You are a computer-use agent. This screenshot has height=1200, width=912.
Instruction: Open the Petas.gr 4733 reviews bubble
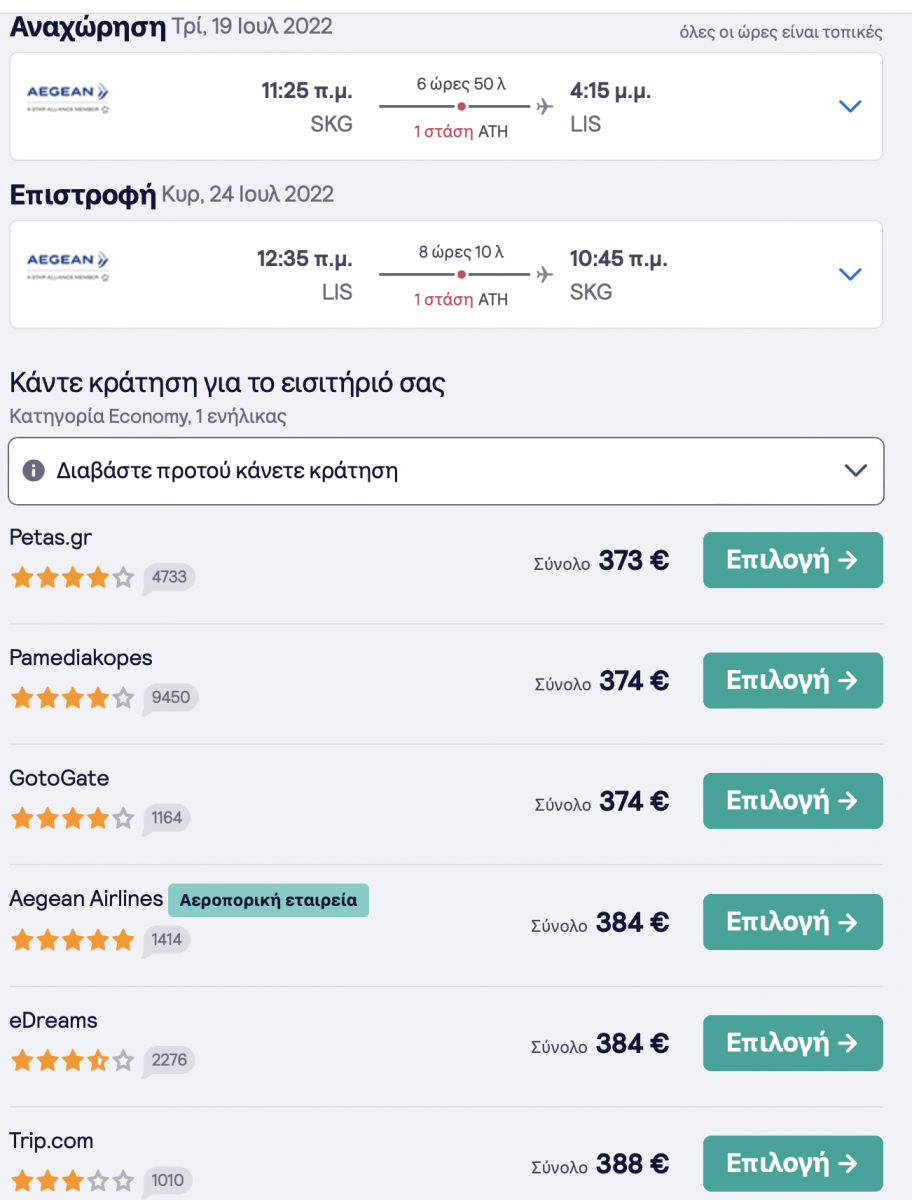pos(167,578)
